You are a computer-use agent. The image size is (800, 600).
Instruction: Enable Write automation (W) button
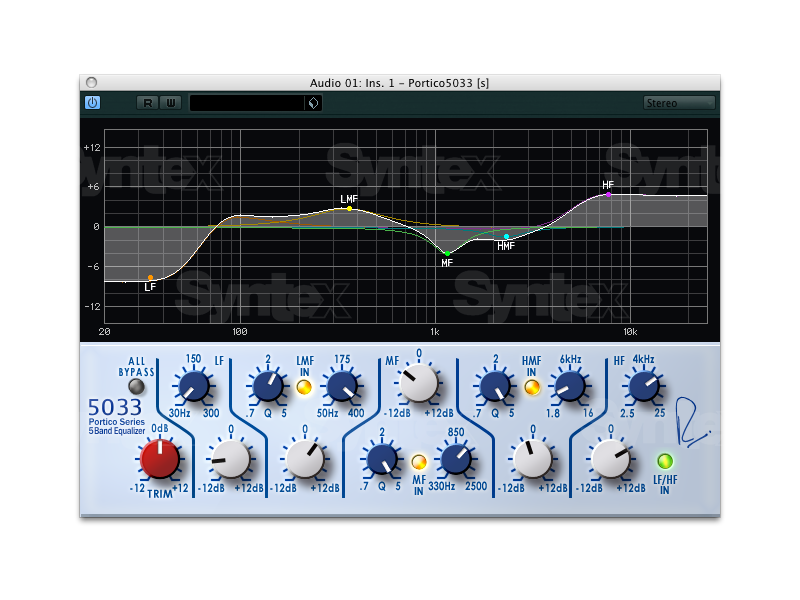coord(169,103)
